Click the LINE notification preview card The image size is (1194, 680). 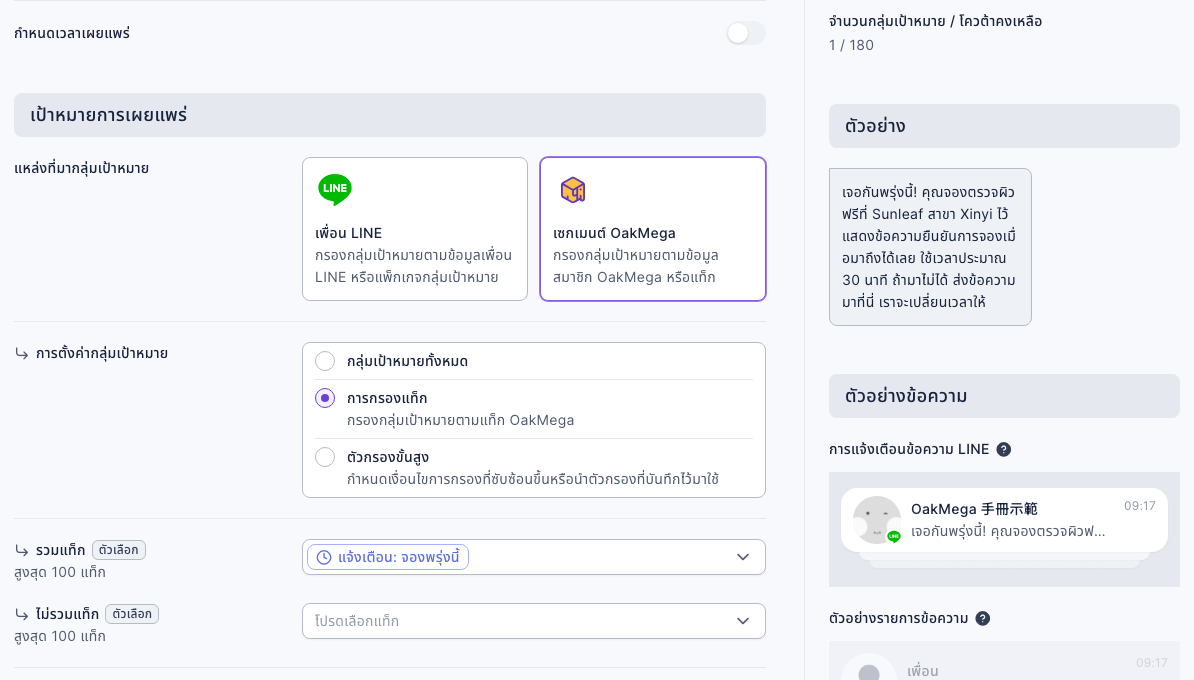[1004, 520]
